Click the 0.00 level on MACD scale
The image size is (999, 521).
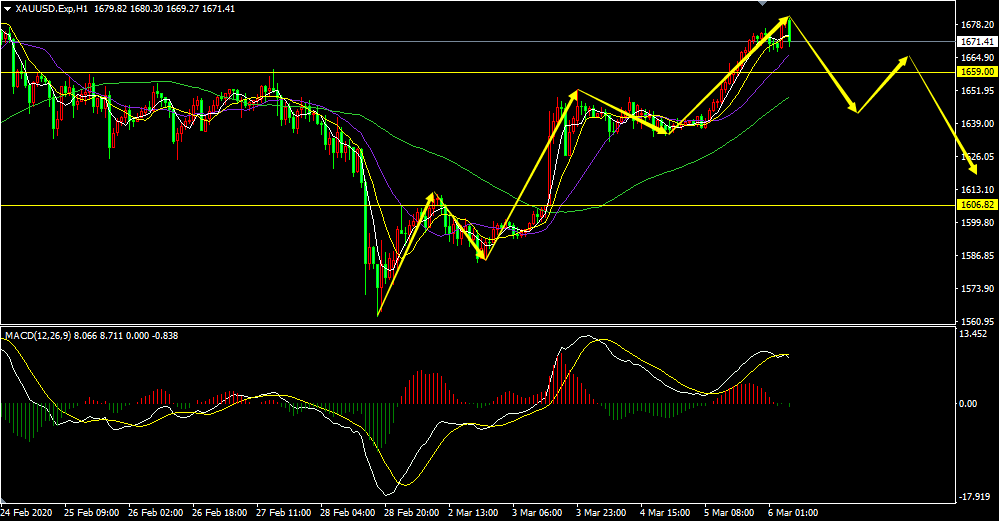(968, 403)
